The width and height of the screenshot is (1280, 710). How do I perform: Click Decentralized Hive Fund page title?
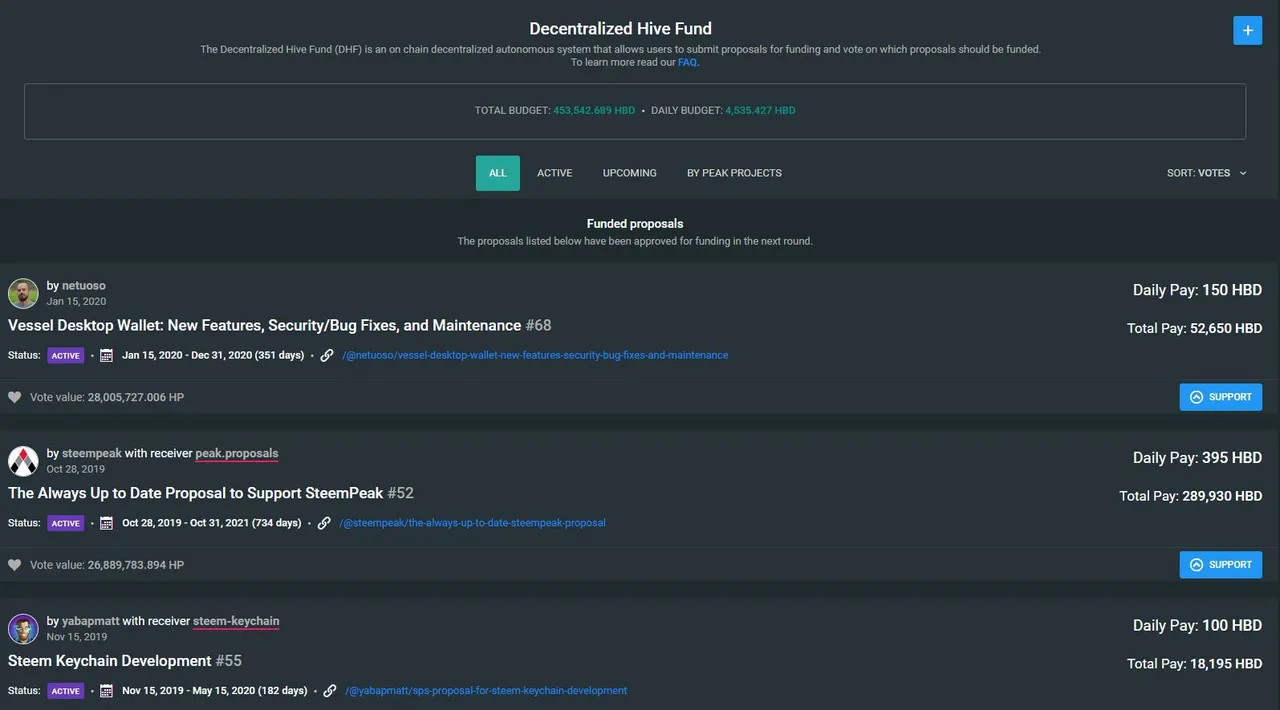click(621, 29)
